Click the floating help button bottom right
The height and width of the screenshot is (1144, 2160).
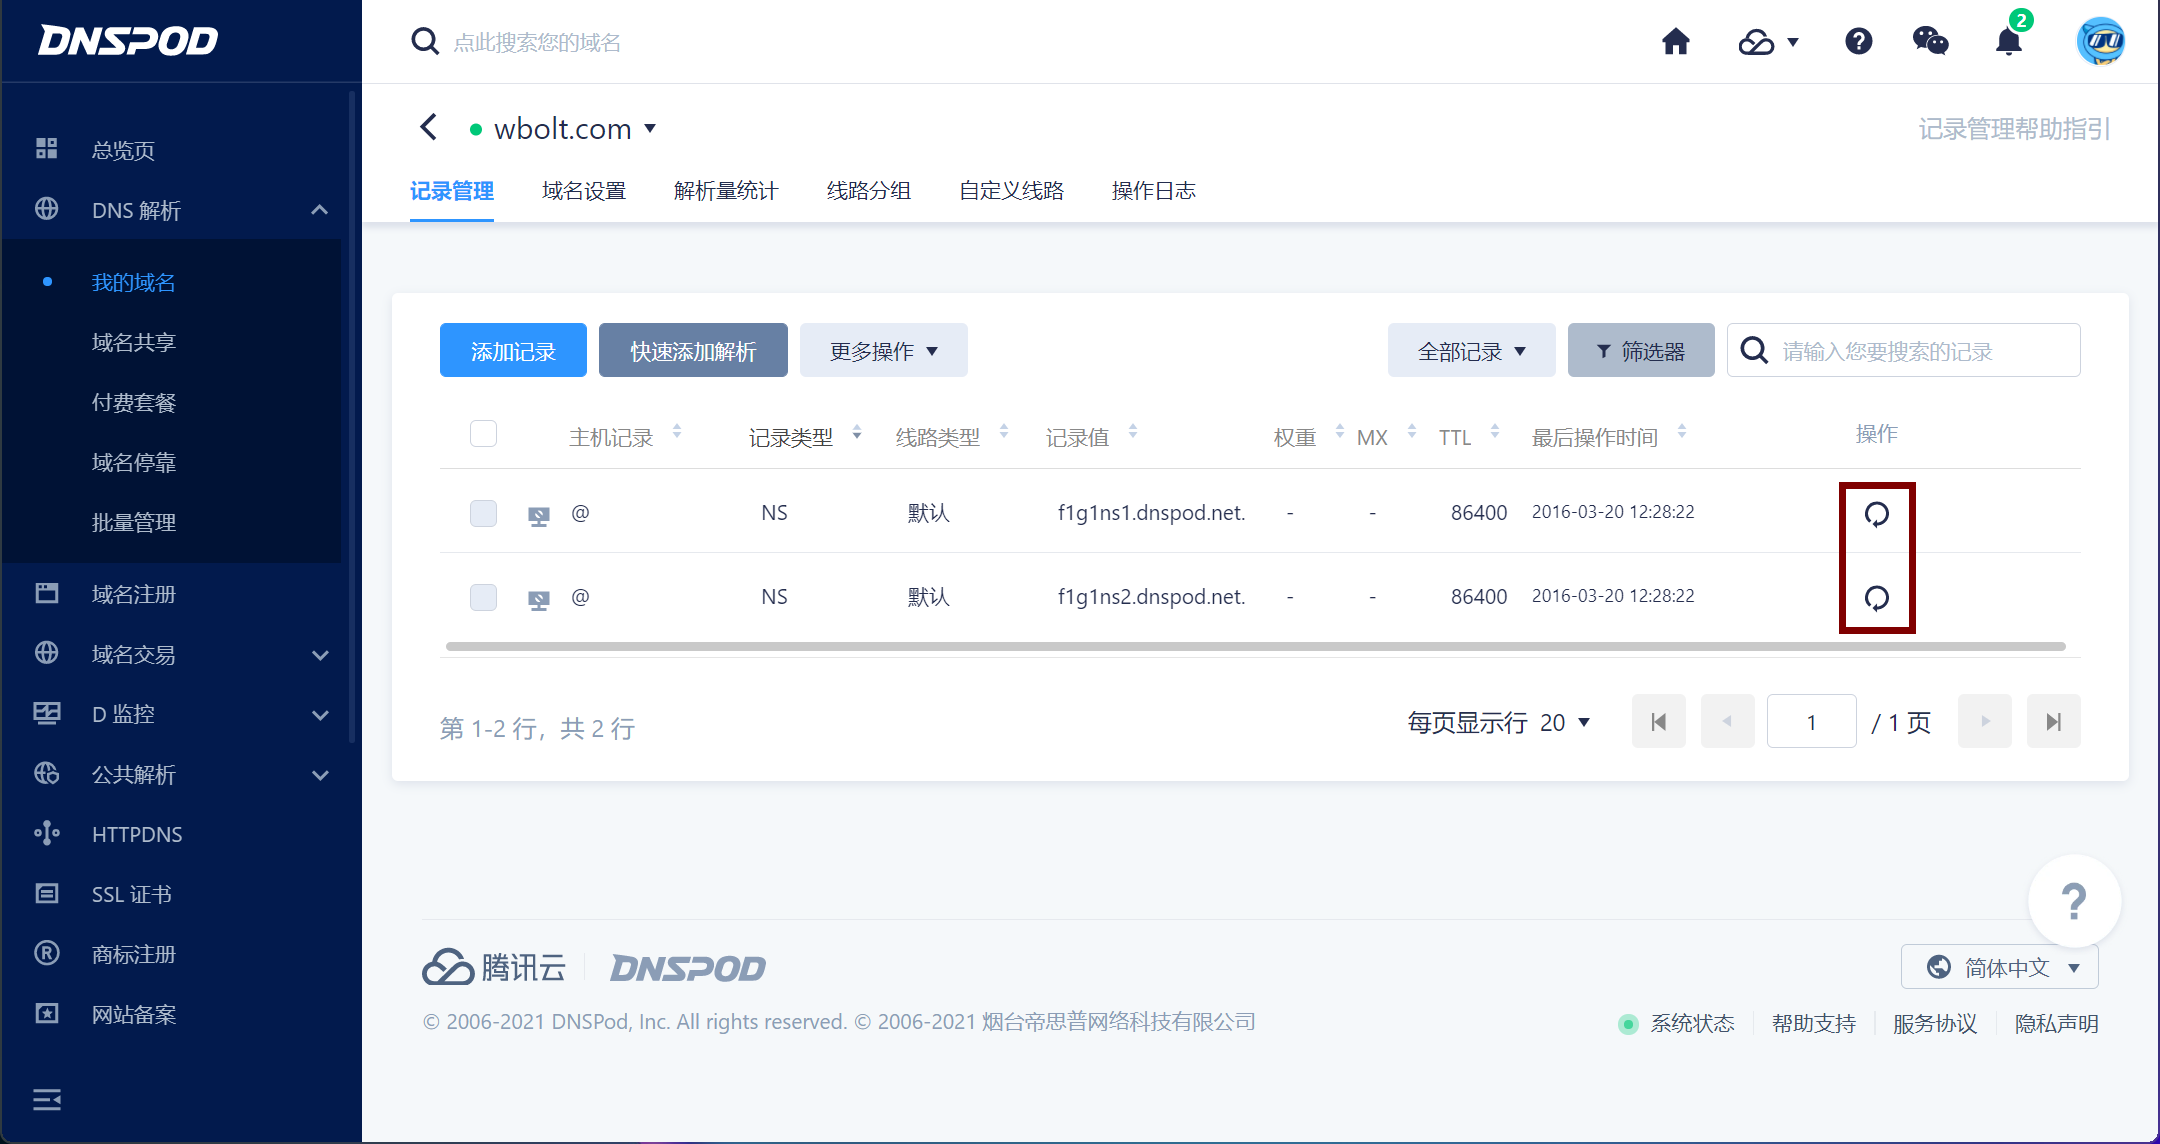click(x=2075, y=900)
